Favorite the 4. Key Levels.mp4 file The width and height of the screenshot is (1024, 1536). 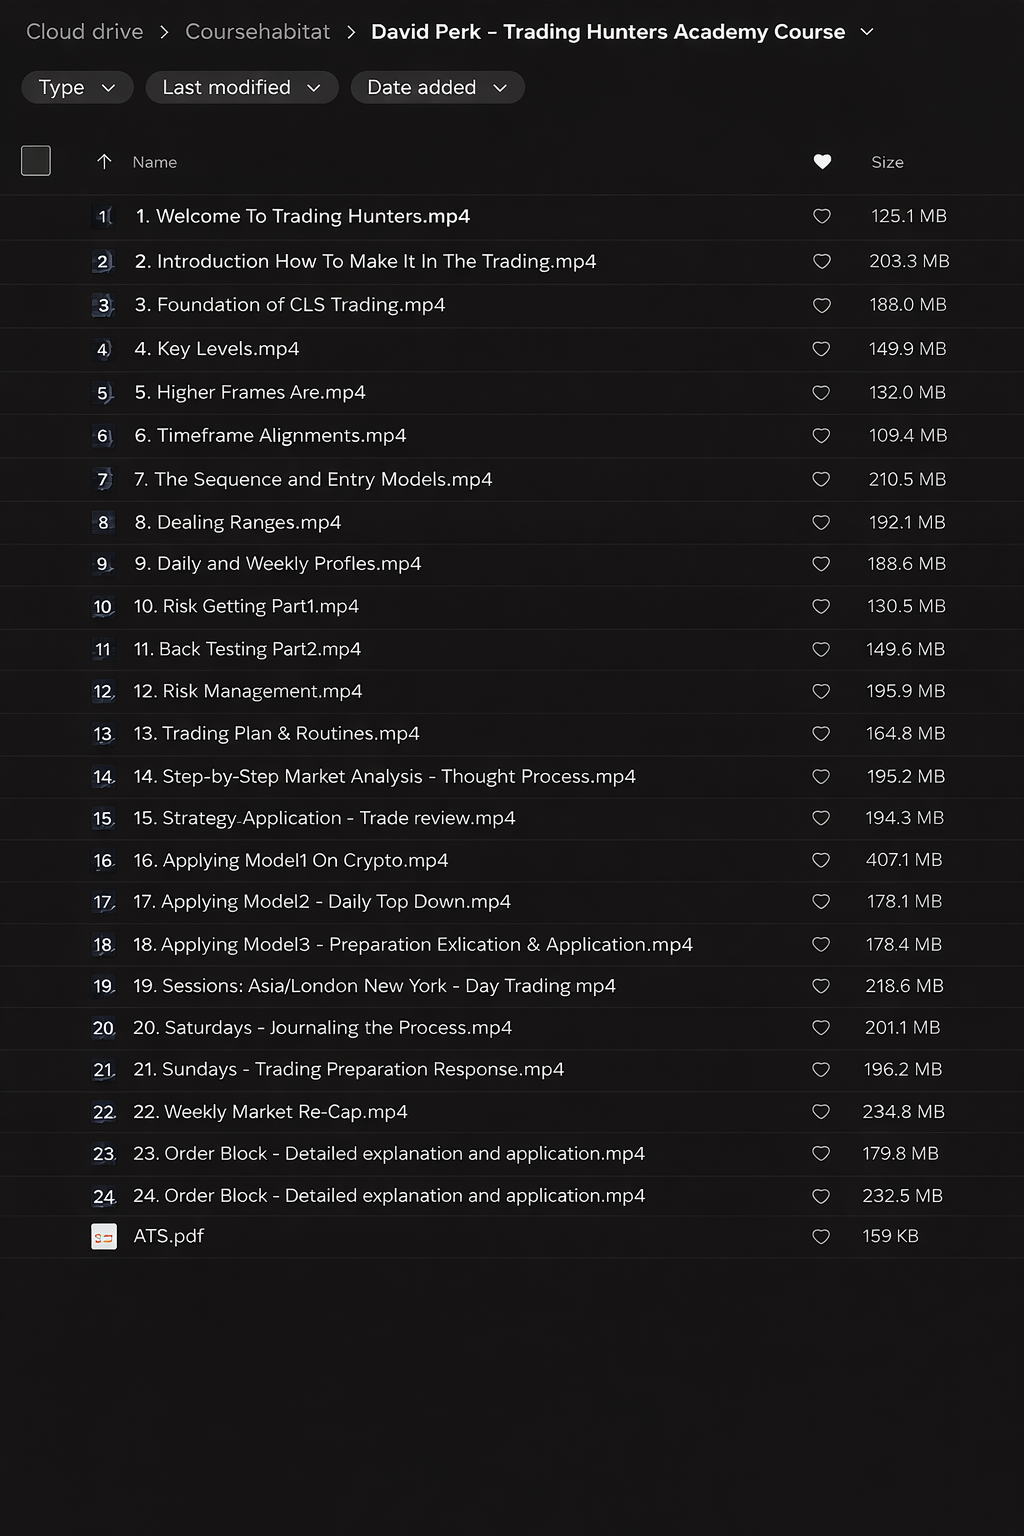pos(821,349)
